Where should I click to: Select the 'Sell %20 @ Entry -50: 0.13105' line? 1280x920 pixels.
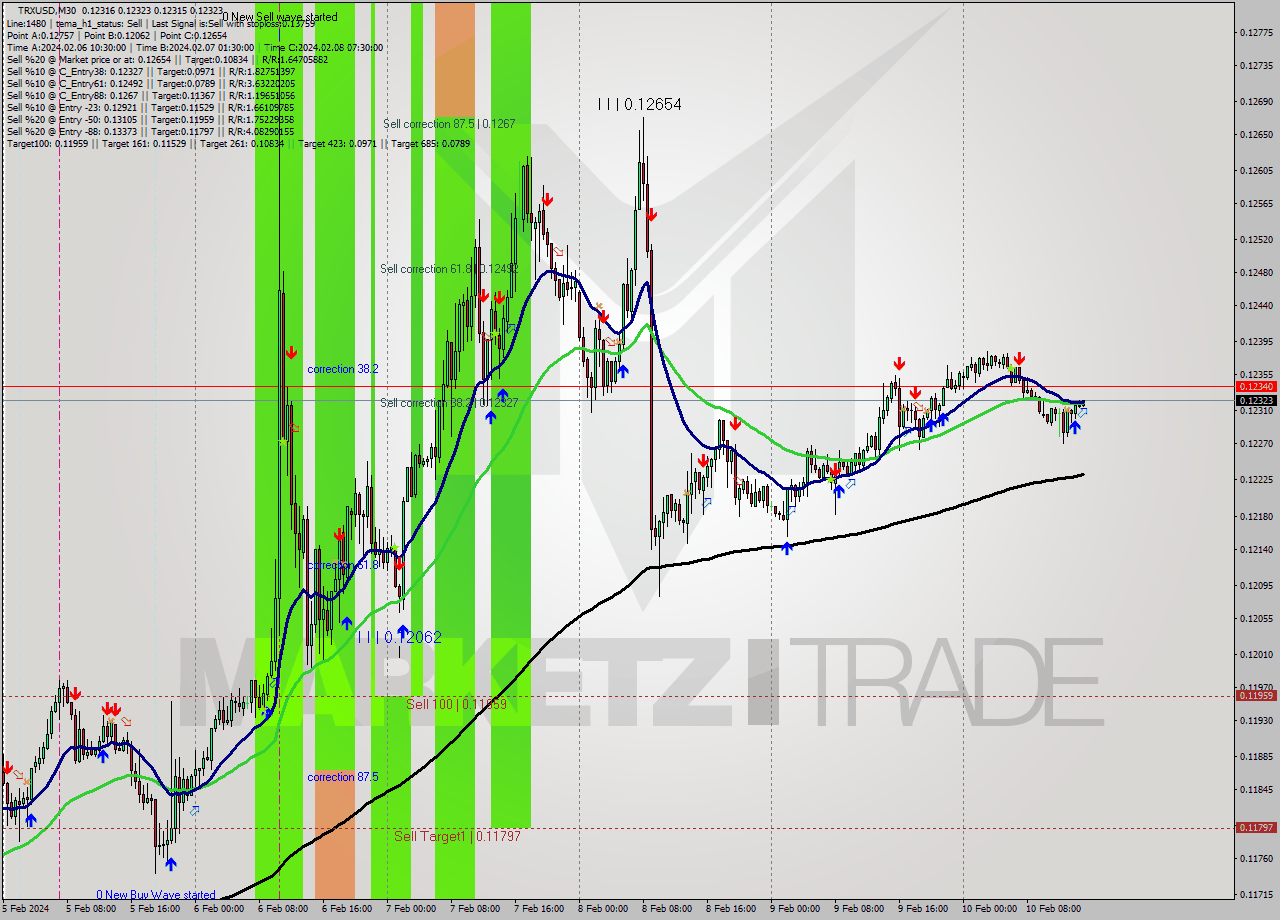click(x=150, y=119)
